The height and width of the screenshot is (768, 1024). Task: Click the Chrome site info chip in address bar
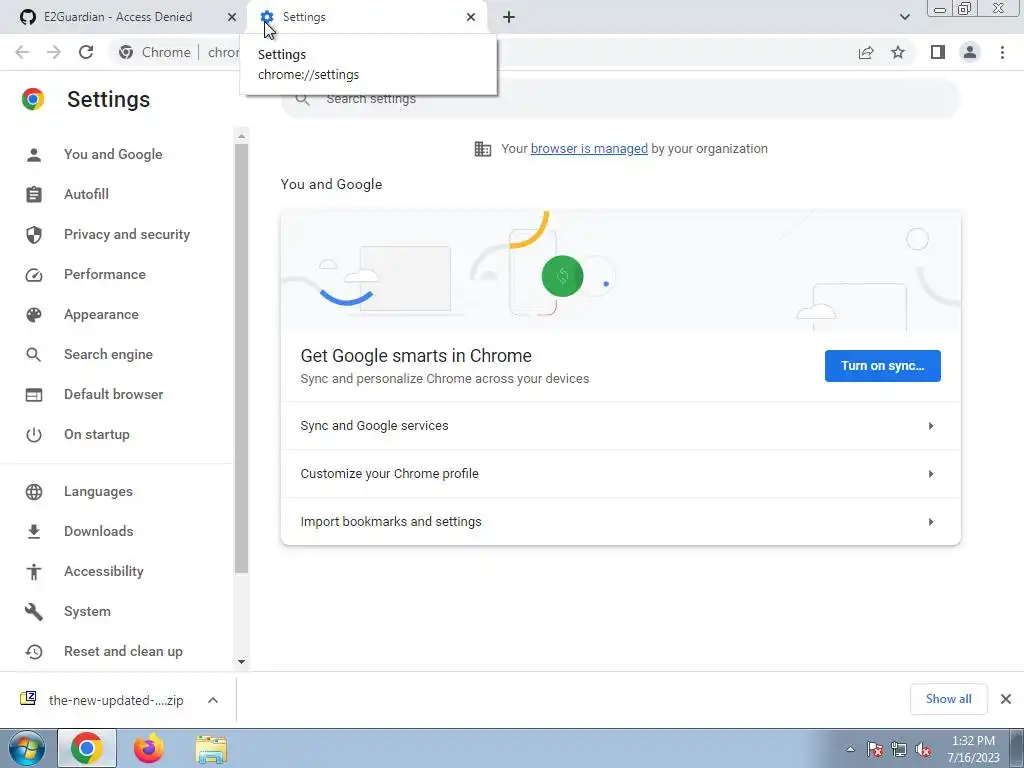(x=155, y=52)
